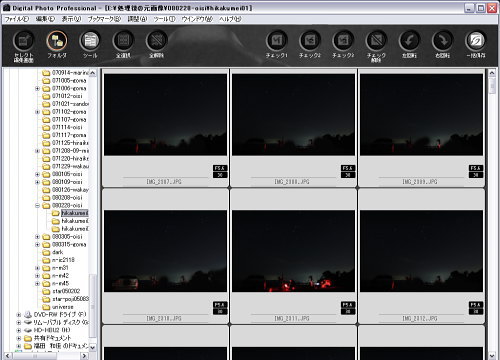Select the dark folder in tree
Image resolution: width=500 pixels, height=360 pixels.
coord(57,252)
